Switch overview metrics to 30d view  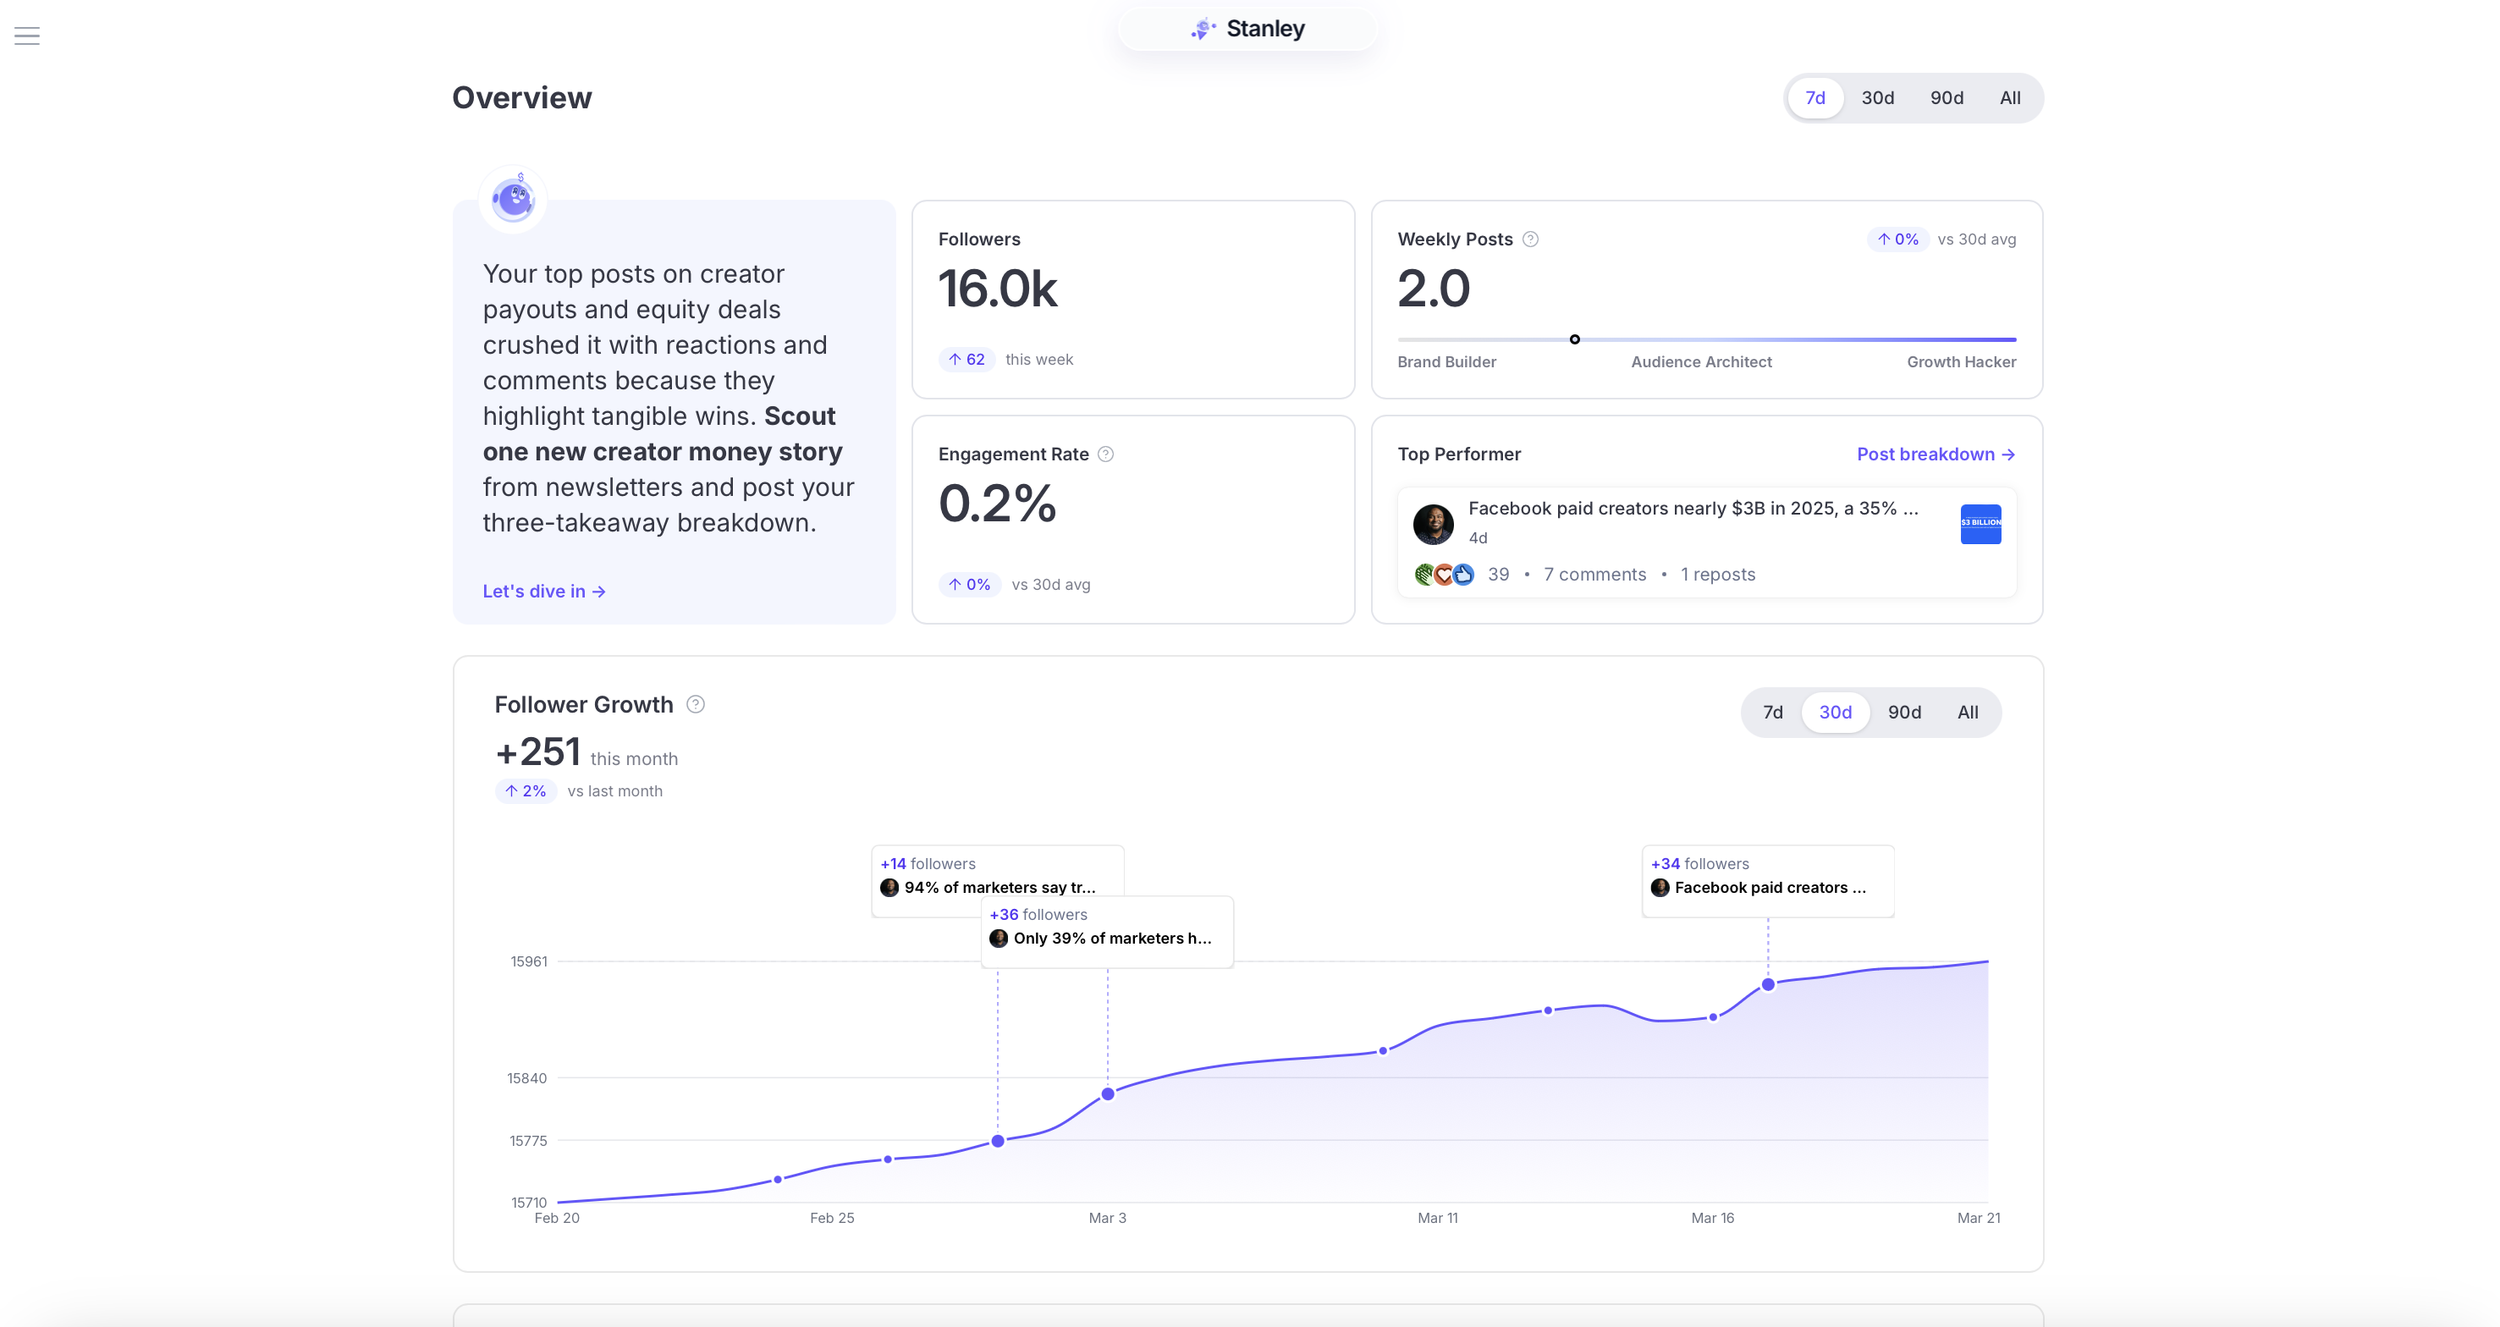click(1877, 97)
